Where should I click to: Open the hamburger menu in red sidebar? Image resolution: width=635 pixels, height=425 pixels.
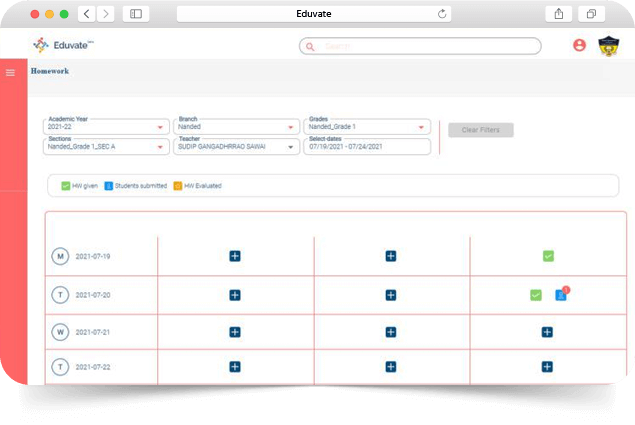tap(11, 73)
